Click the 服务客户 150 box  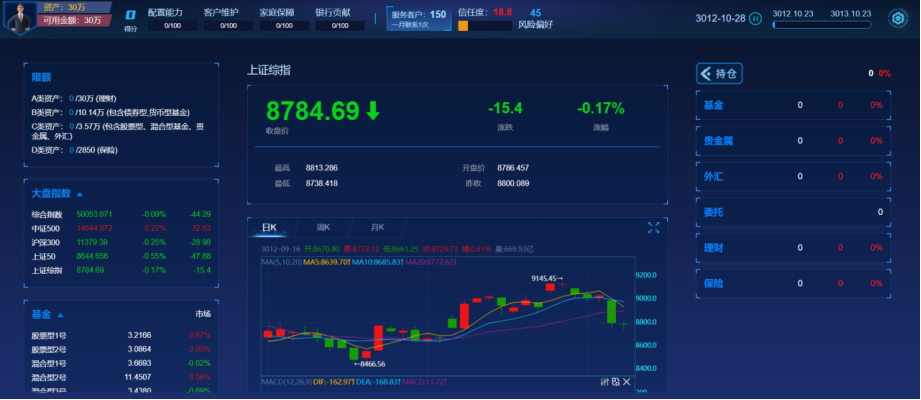coord(418,18)
